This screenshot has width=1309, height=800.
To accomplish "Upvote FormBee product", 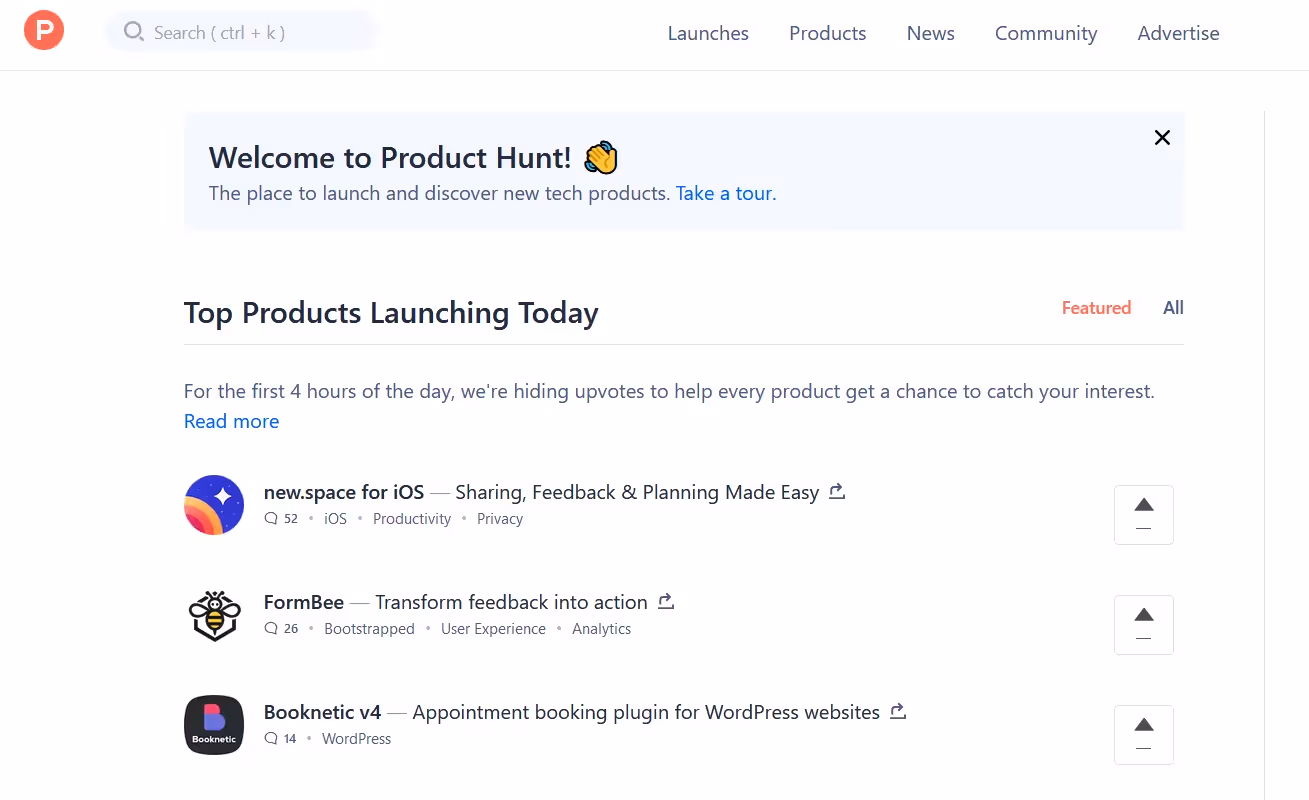I will (1143, 625).
